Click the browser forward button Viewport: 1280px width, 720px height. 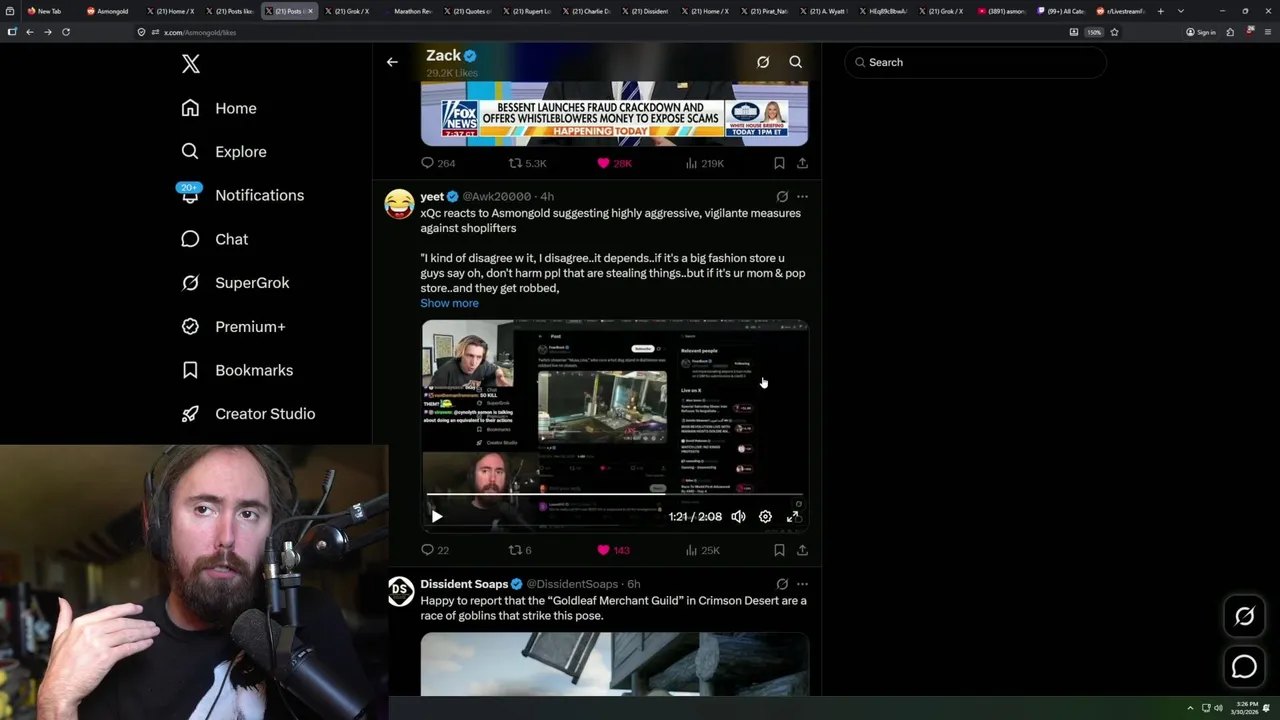[47, 32]
